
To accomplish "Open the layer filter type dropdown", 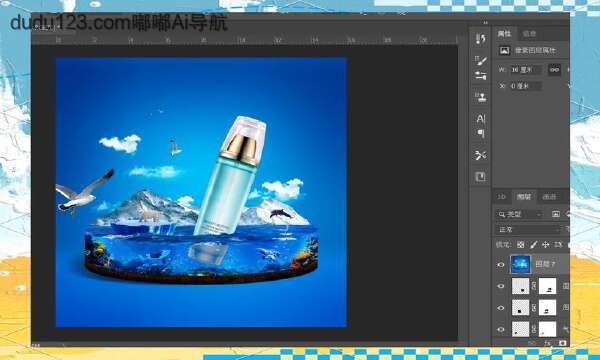I will [x=520, y=214].
